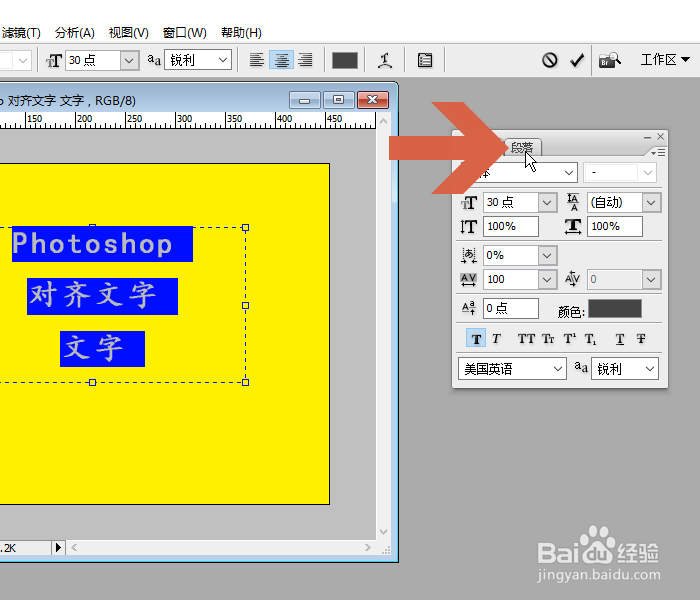This screenshot has width=700, height=600.
Task: Click the baseline shift 0 点 field
Action: pos(511,308)
